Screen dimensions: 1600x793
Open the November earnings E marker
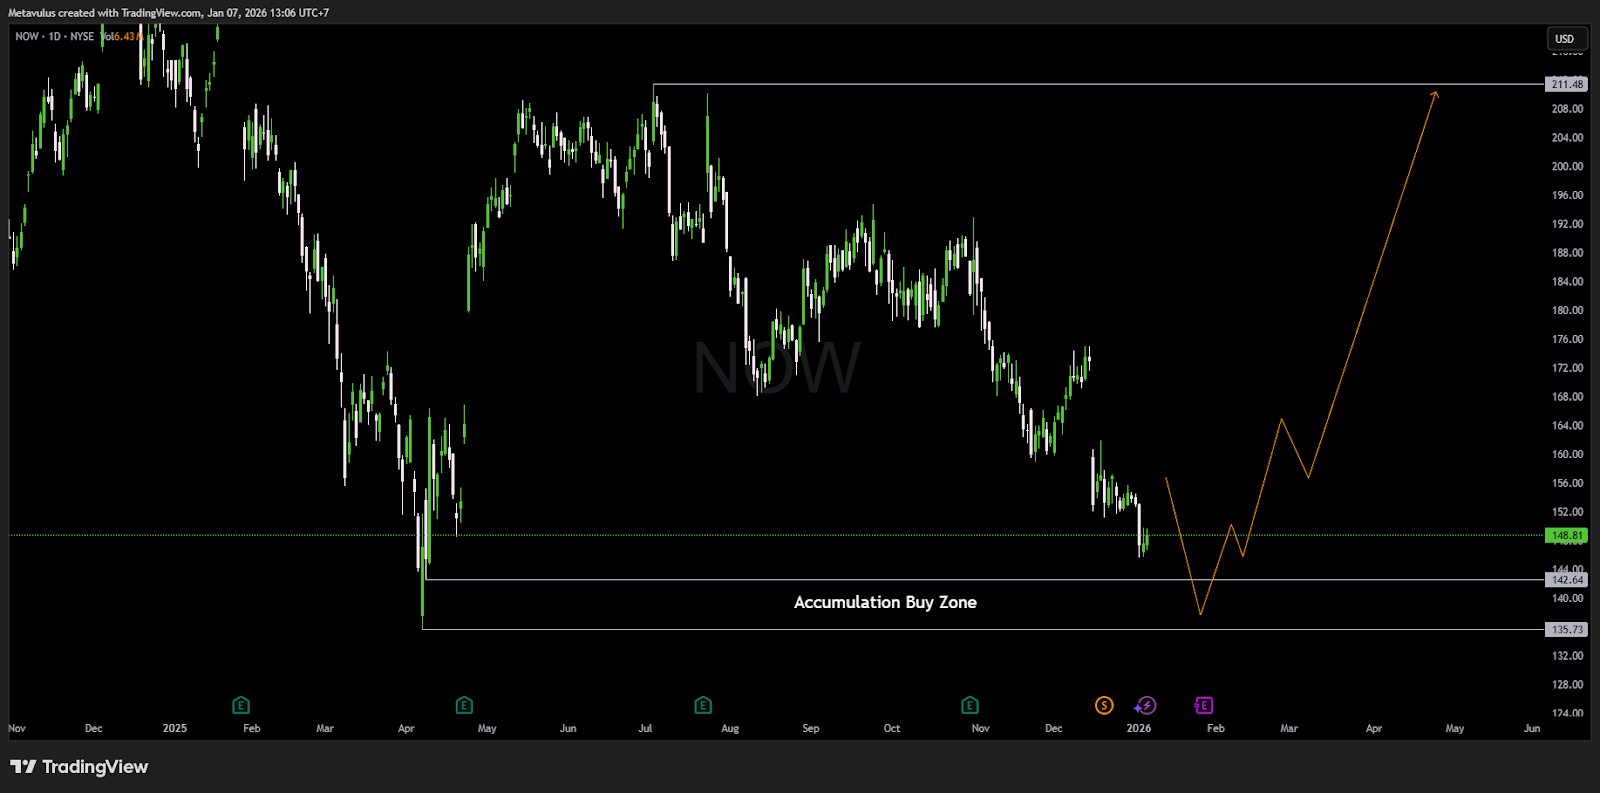point(970,706)
